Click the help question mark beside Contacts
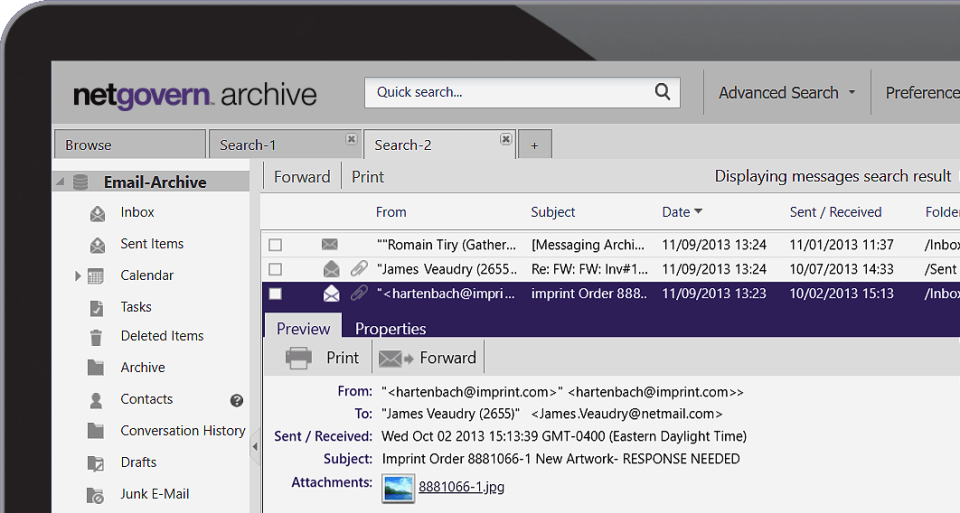960x513 pixels. tap(236, 400)
